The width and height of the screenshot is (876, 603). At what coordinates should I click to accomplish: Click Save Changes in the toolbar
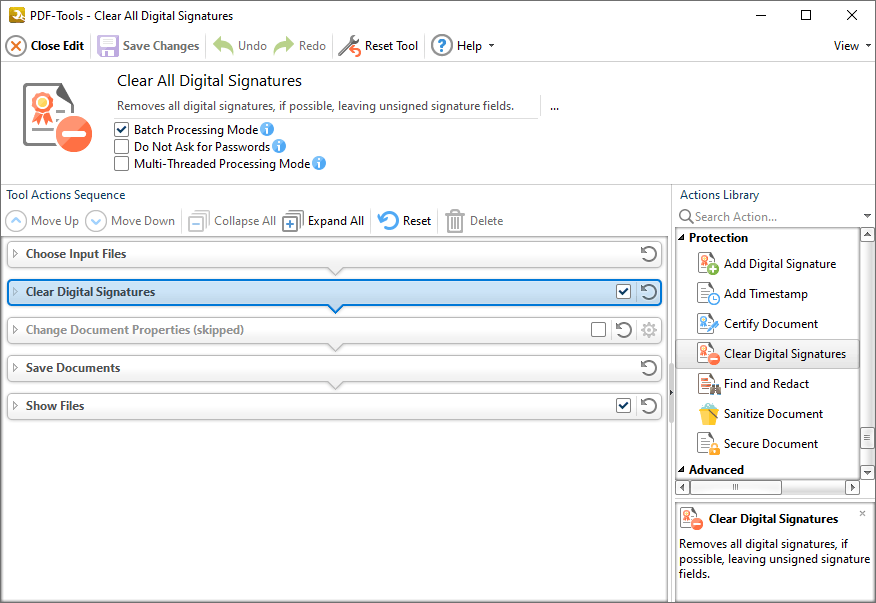click(148, 45)
